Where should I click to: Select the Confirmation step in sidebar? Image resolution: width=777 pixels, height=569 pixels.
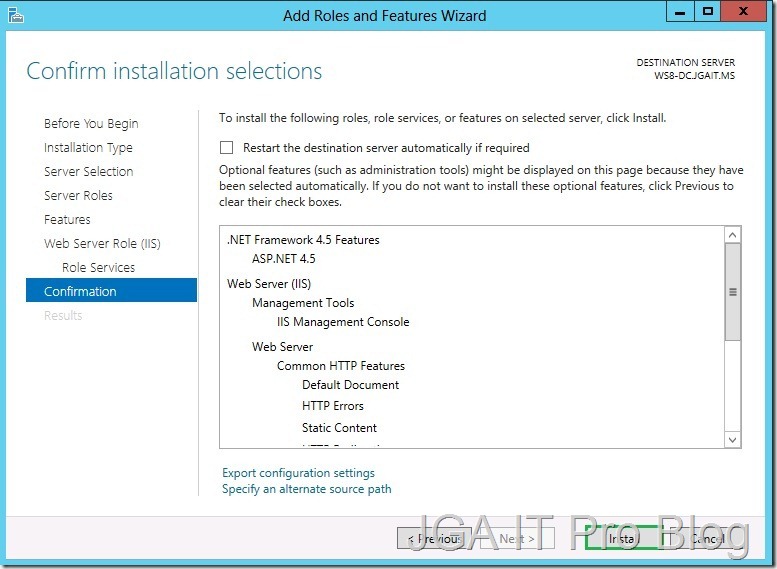pos(80,292)
